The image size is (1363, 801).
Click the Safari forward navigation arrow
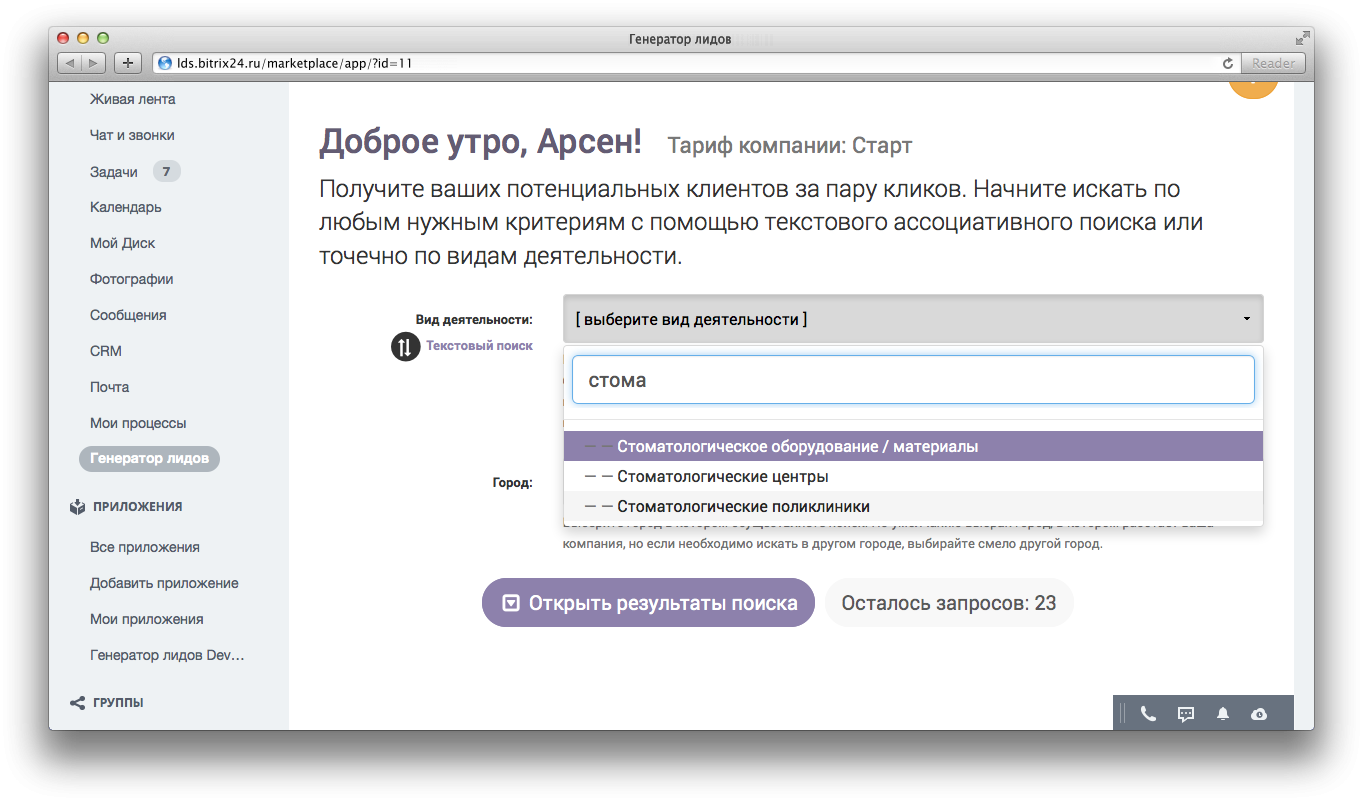click(x=94, y=63)
